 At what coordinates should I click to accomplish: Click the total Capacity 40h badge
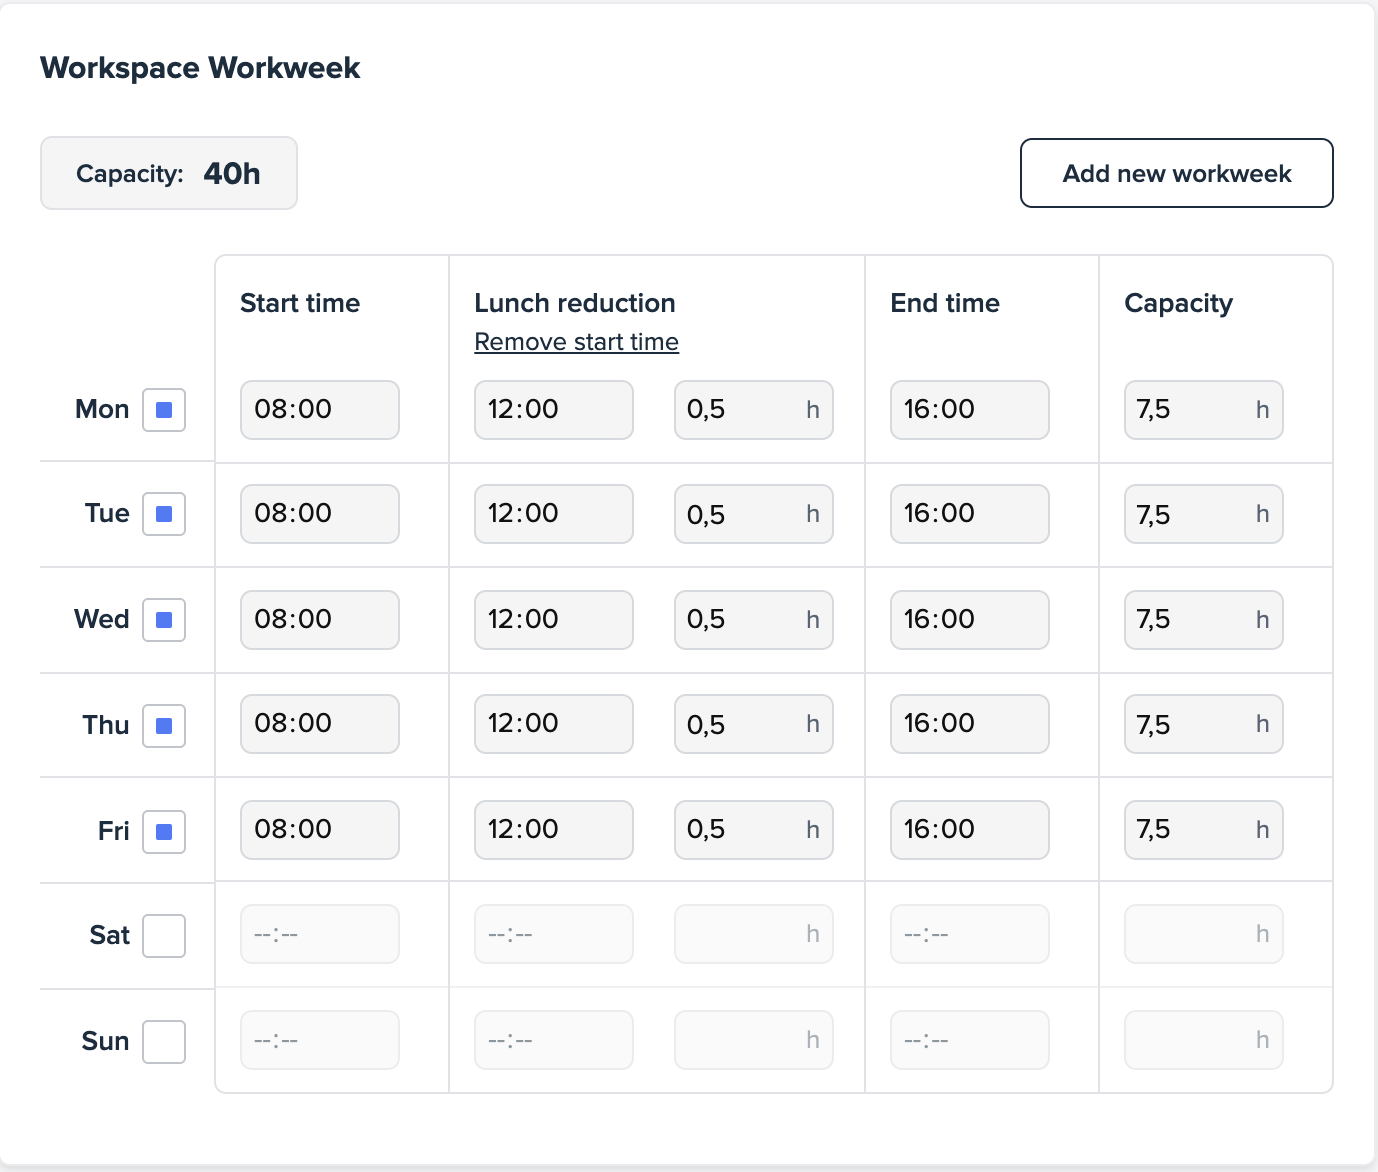tap(169, 173)
